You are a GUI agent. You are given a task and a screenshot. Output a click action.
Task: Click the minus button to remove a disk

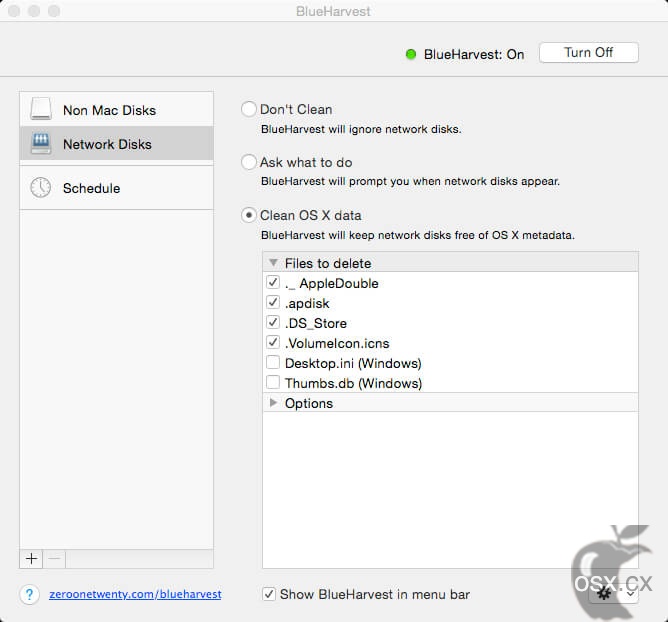click(54, 559)
